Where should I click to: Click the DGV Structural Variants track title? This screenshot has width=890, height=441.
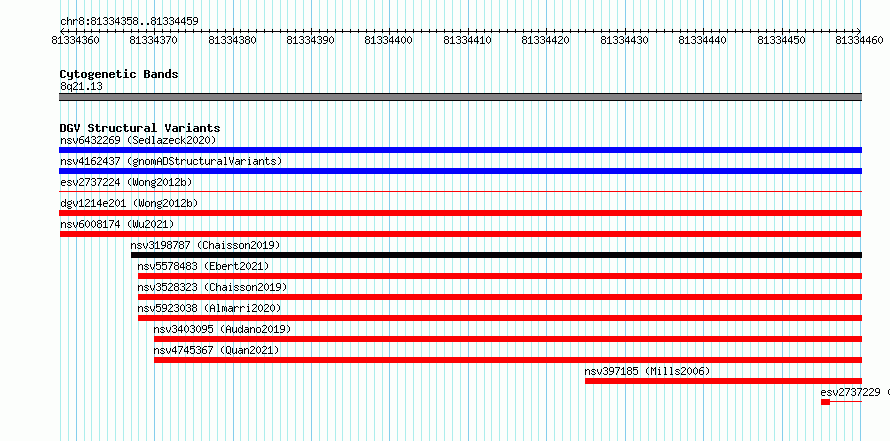point(140,128)
